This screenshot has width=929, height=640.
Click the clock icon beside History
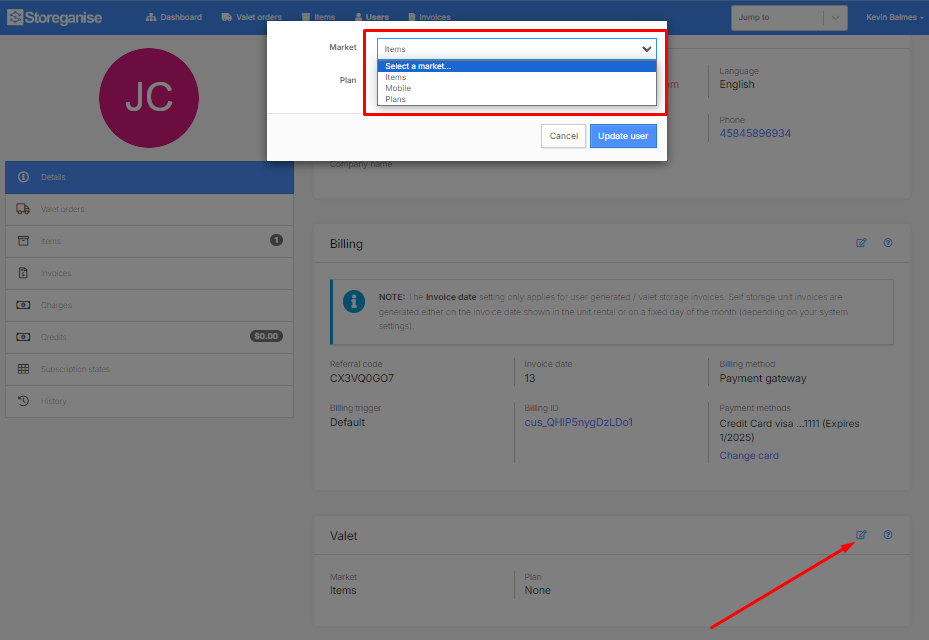coord(23,401)
